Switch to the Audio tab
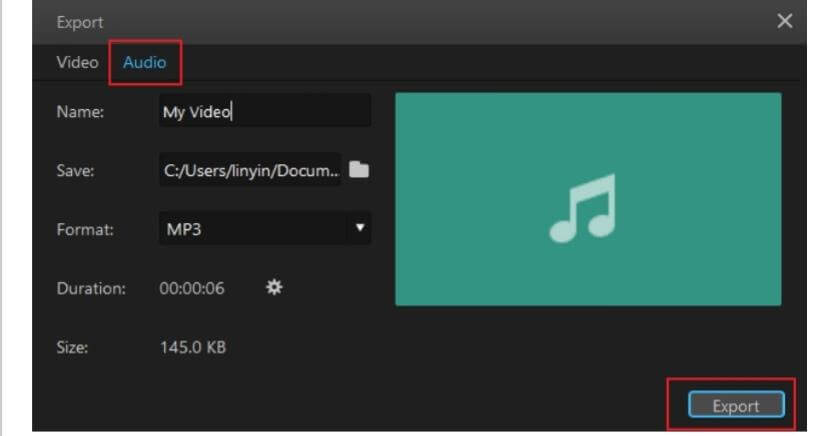This screenshot has width=835, height=436. [144, 62]
